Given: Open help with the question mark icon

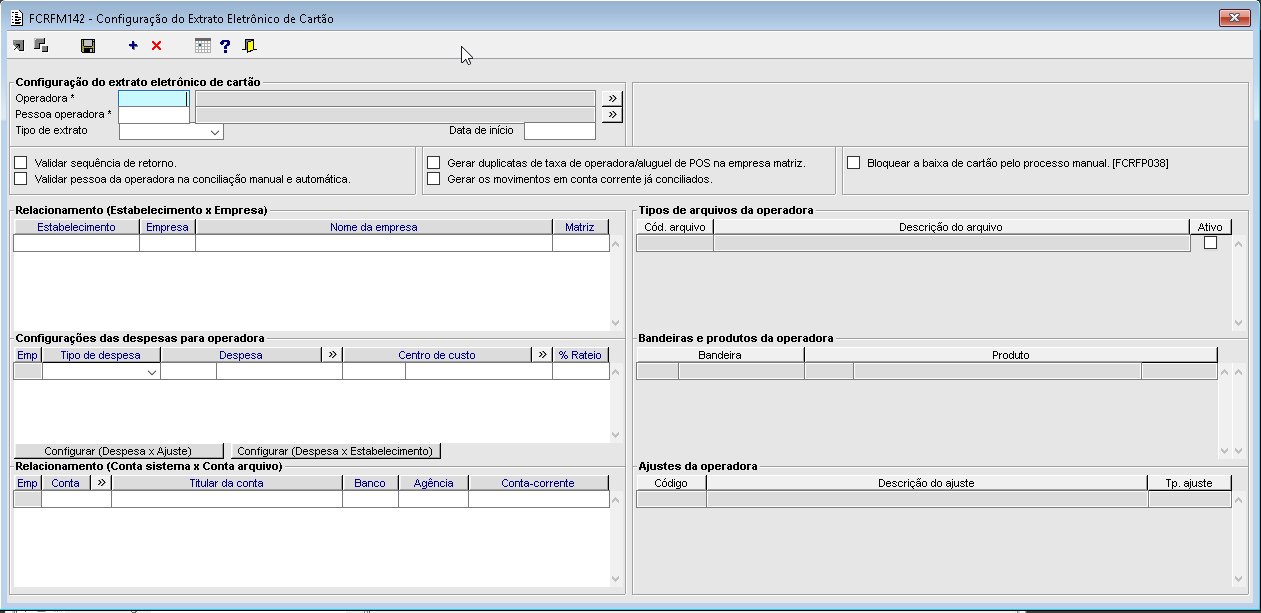Looking at the screenshot, I should click(x=225, y=45).
